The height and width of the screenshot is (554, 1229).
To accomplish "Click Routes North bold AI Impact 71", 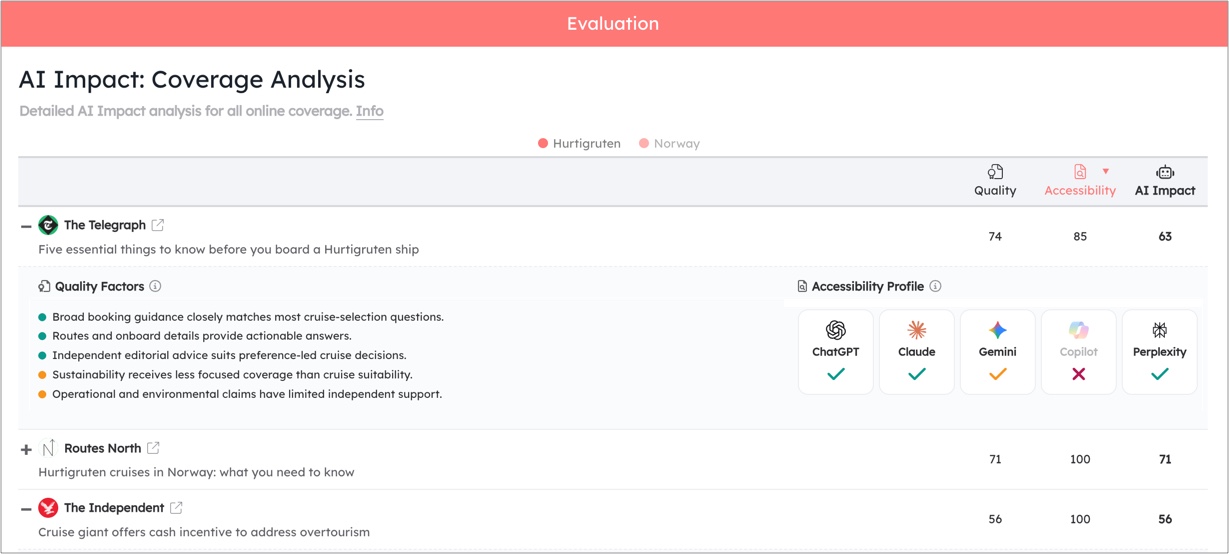I will click(1165, 460).
